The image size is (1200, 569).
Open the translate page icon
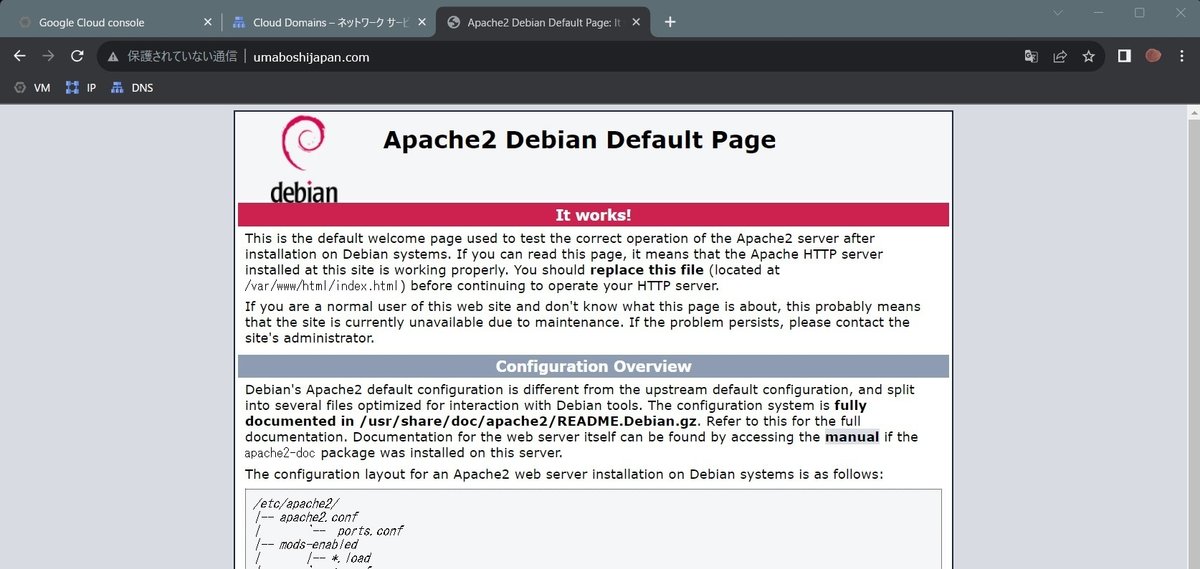coord(1031,56)
